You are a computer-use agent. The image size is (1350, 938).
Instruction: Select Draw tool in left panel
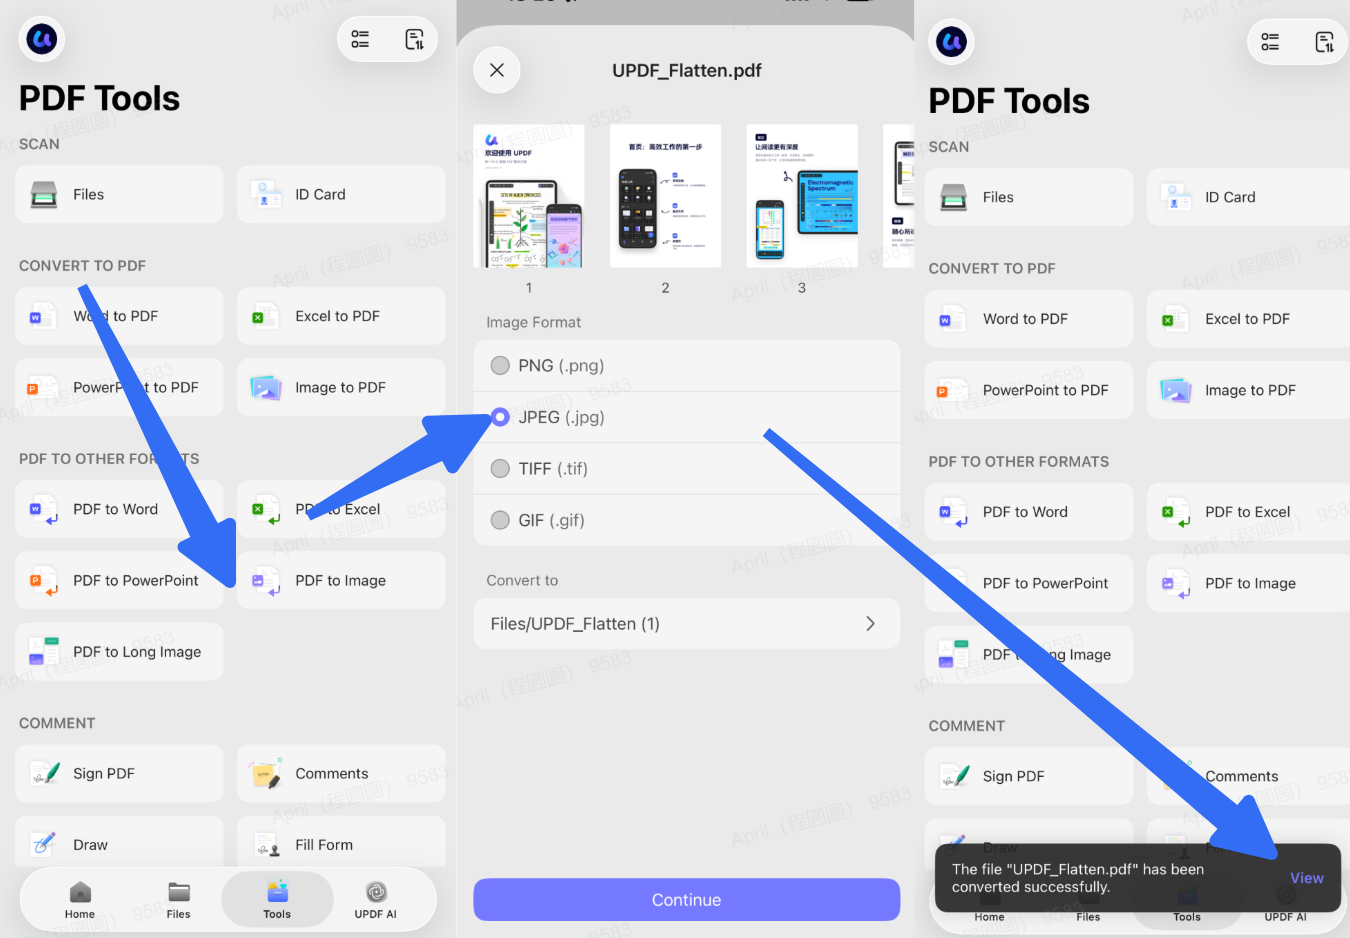click(x=119, y=844)
